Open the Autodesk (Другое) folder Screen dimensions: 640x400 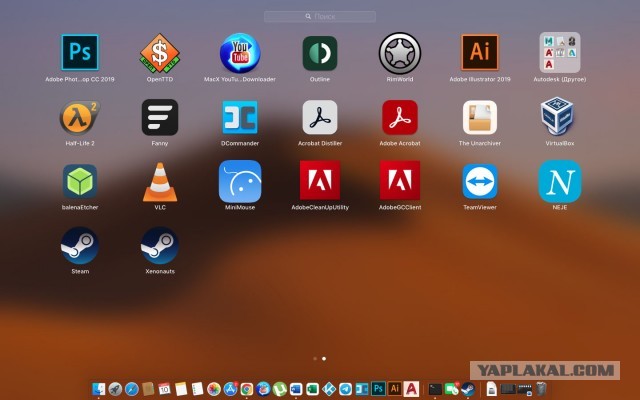click(560, 53)
